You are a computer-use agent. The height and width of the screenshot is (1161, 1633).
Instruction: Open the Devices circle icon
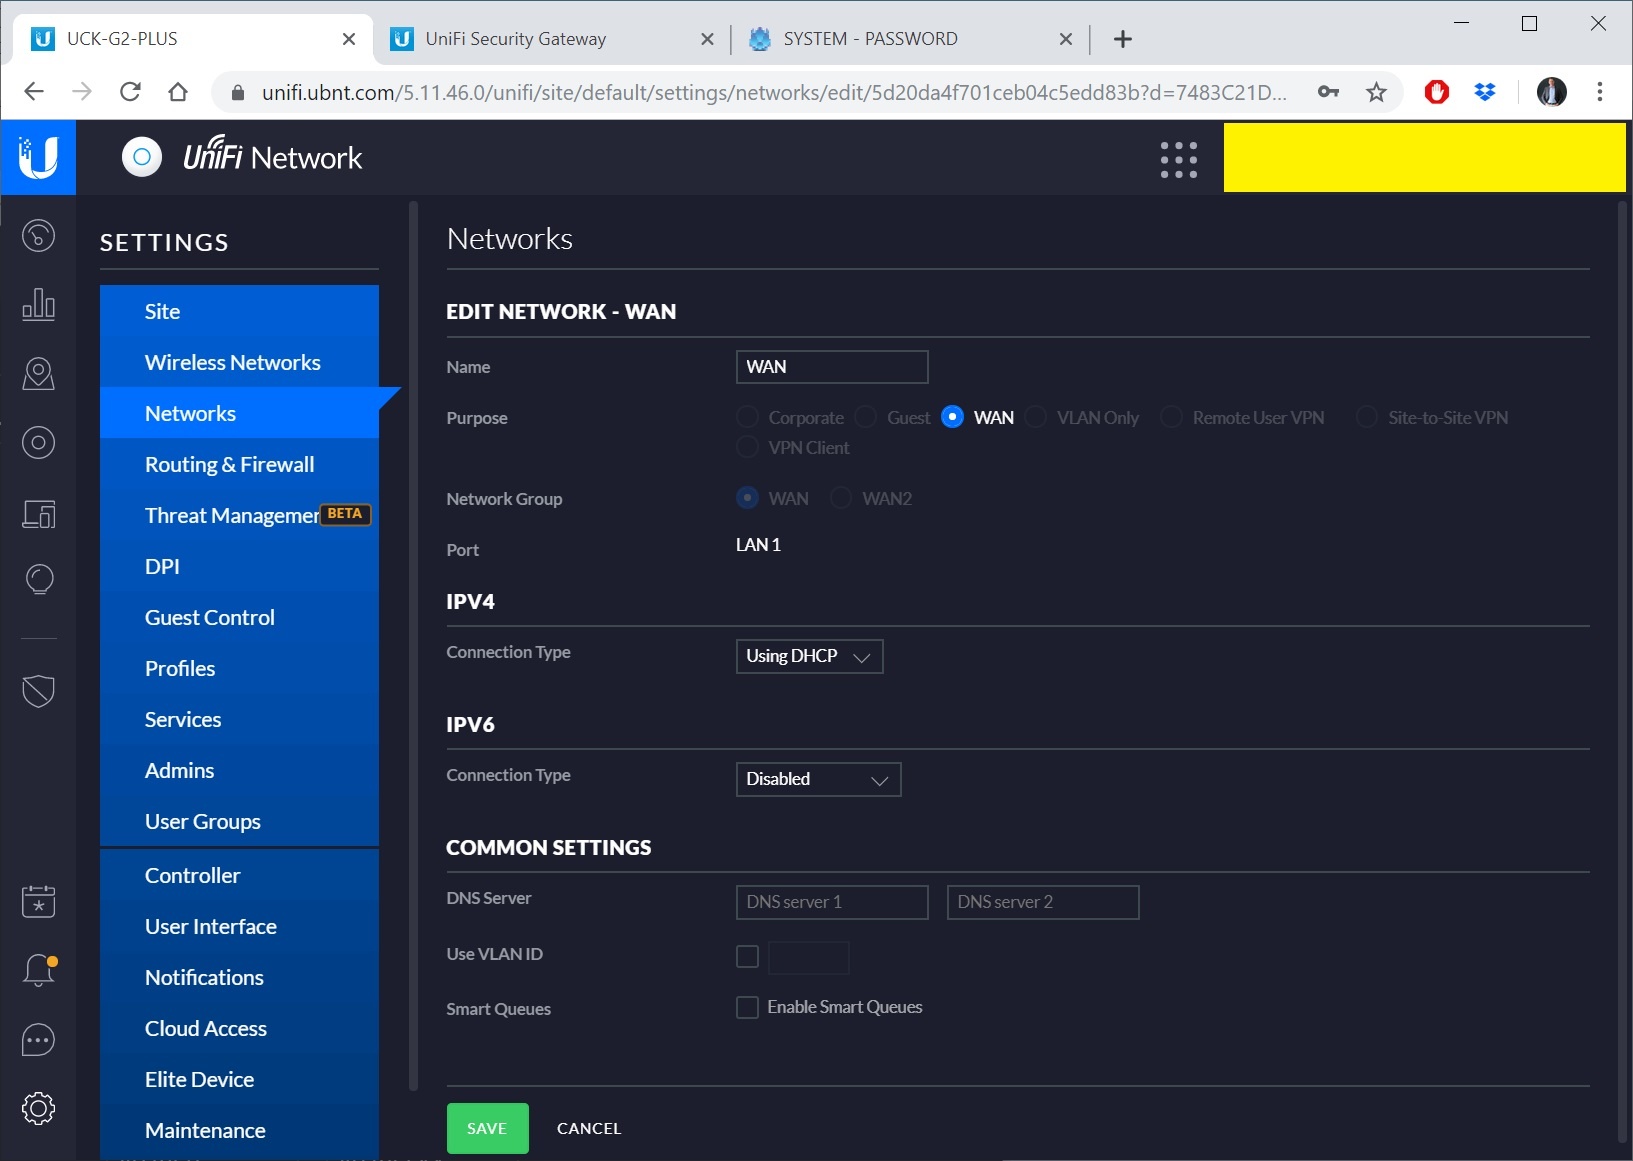click(38, 442)
